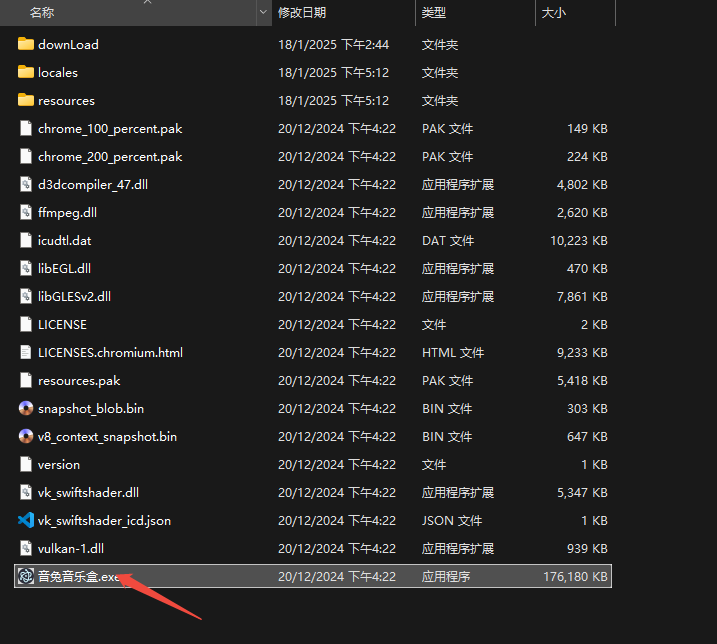Viewport: 717px width, 644px height.
Task: Select the file name ffmpeg.dll
Action: (x=67, y=213)
